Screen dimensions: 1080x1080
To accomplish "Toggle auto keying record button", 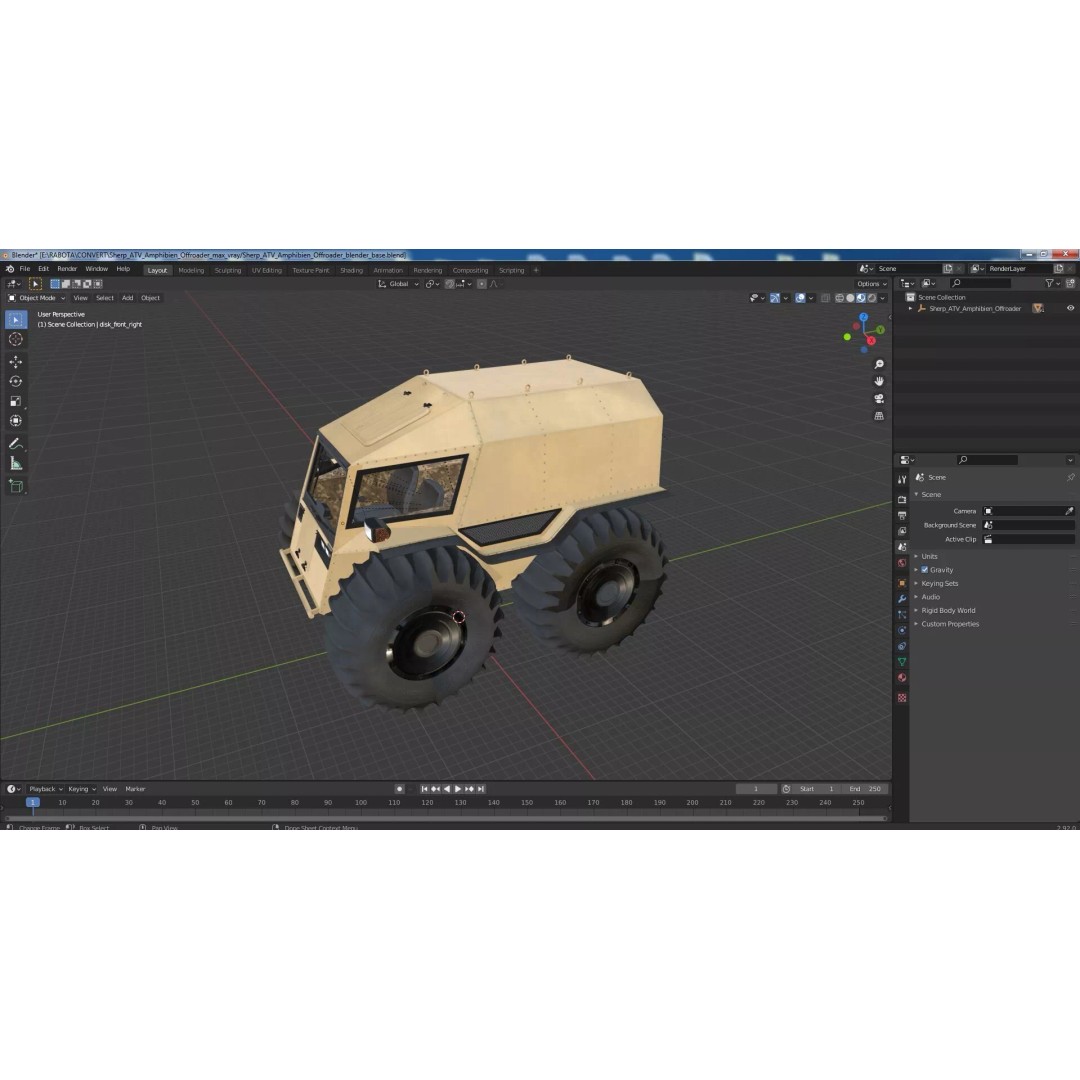I will click(x=399, y=789).
